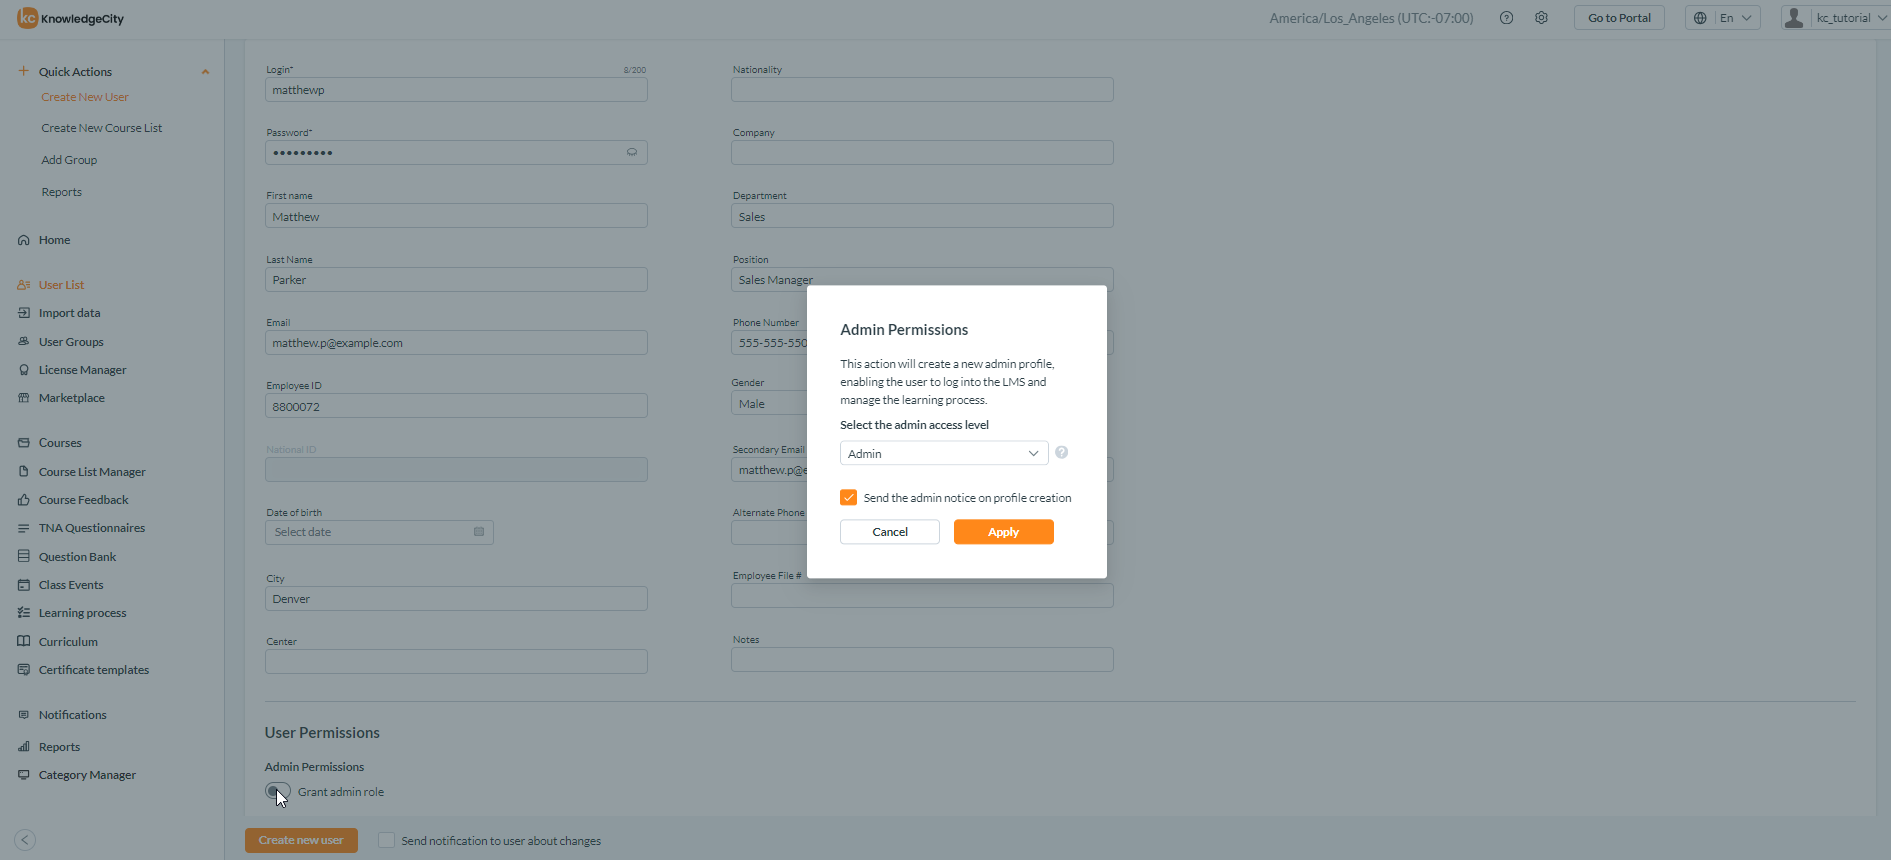Screen dimensions: 1891x860
Task: Open settings gear icon in top bar
Action: click(x=1541, y=18)
